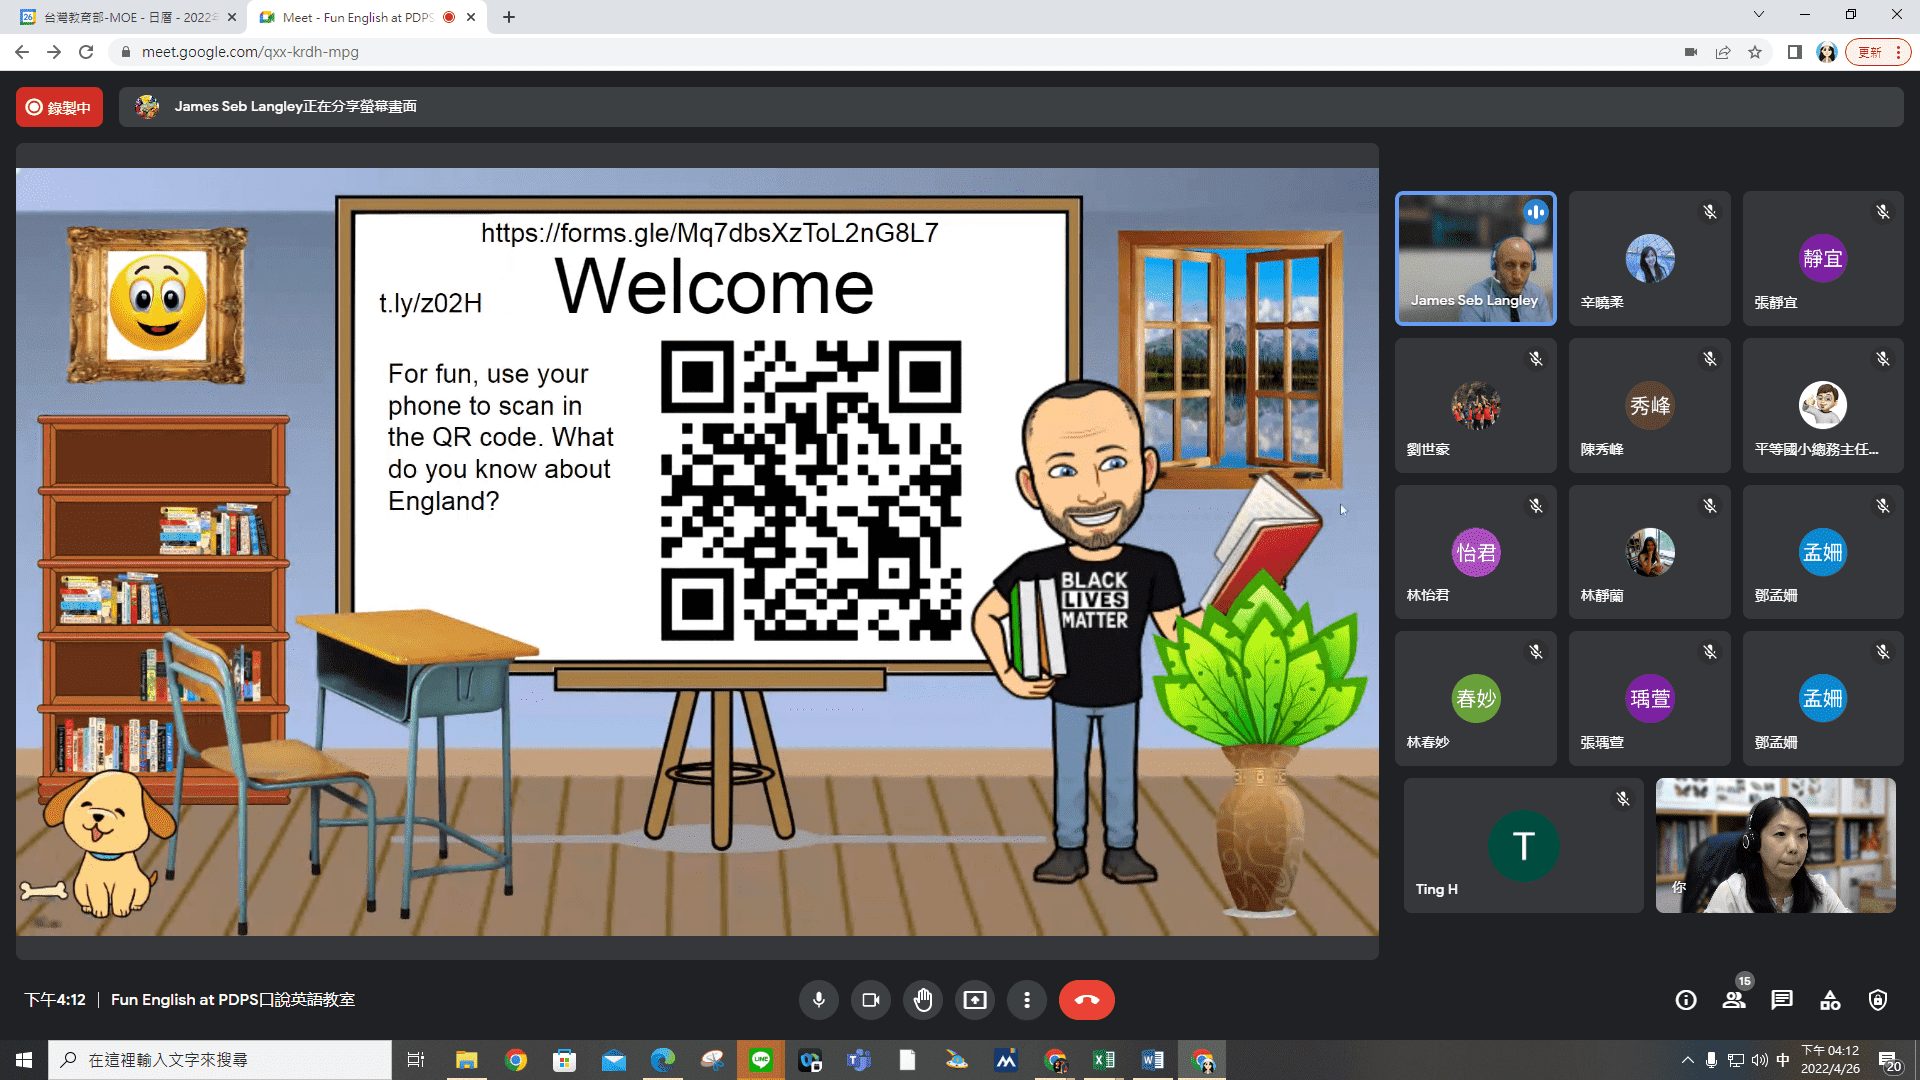The width and height of the screenshot is (1920, 1080).
Task: Select 林靜蘭 participant tile
Action: [1650, 552]
